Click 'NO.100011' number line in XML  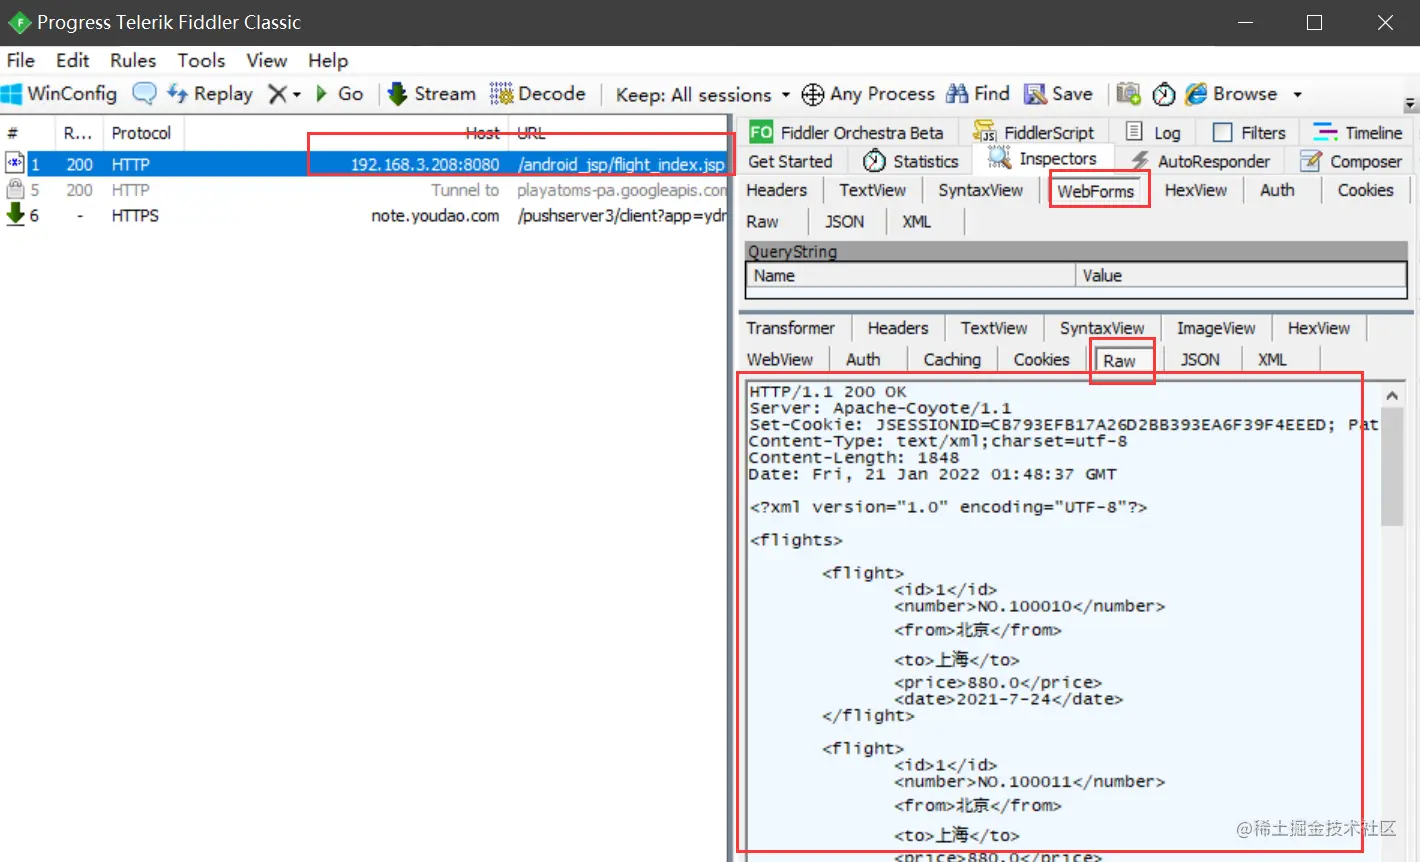point(1030,781)
